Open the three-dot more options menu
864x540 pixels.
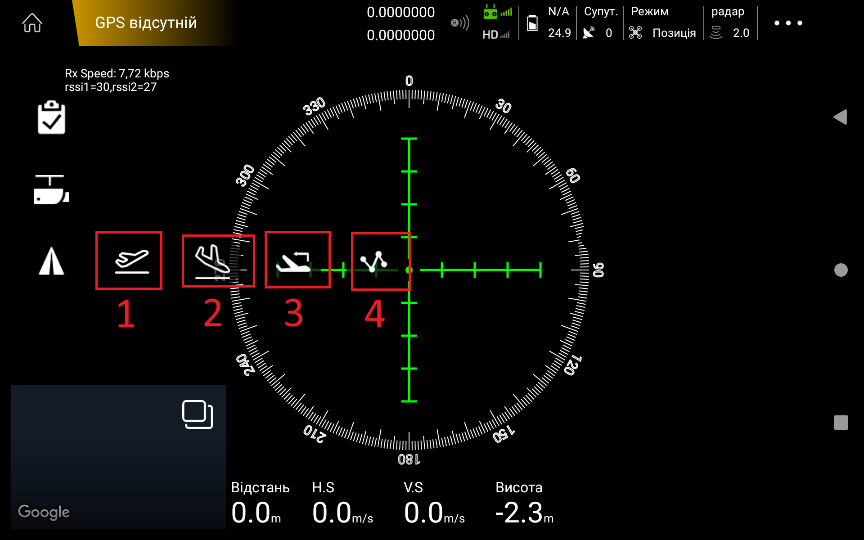click(x=788, y=23)
